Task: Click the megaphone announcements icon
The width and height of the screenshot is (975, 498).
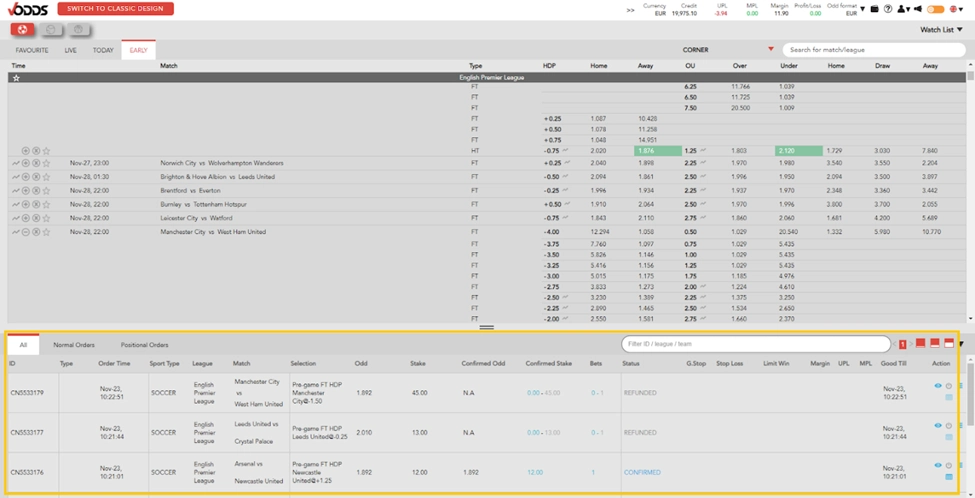Action: pos(918,9)
